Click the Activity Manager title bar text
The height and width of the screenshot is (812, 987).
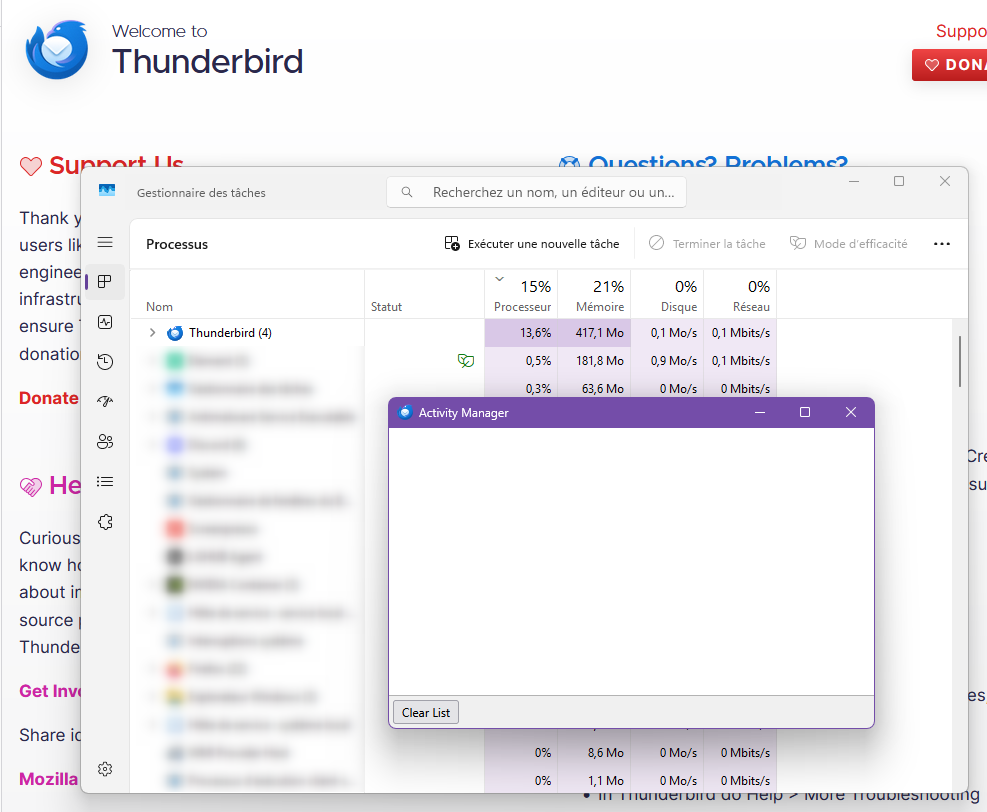[463, 413]
